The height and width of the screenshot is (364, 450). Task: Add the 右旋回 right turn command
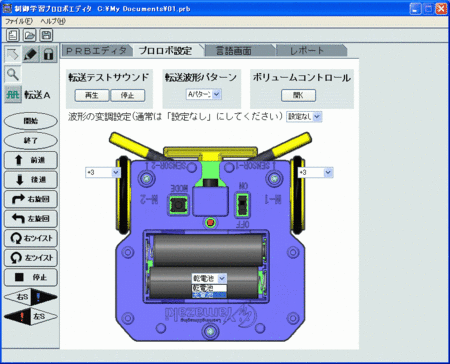pos(31,199)
